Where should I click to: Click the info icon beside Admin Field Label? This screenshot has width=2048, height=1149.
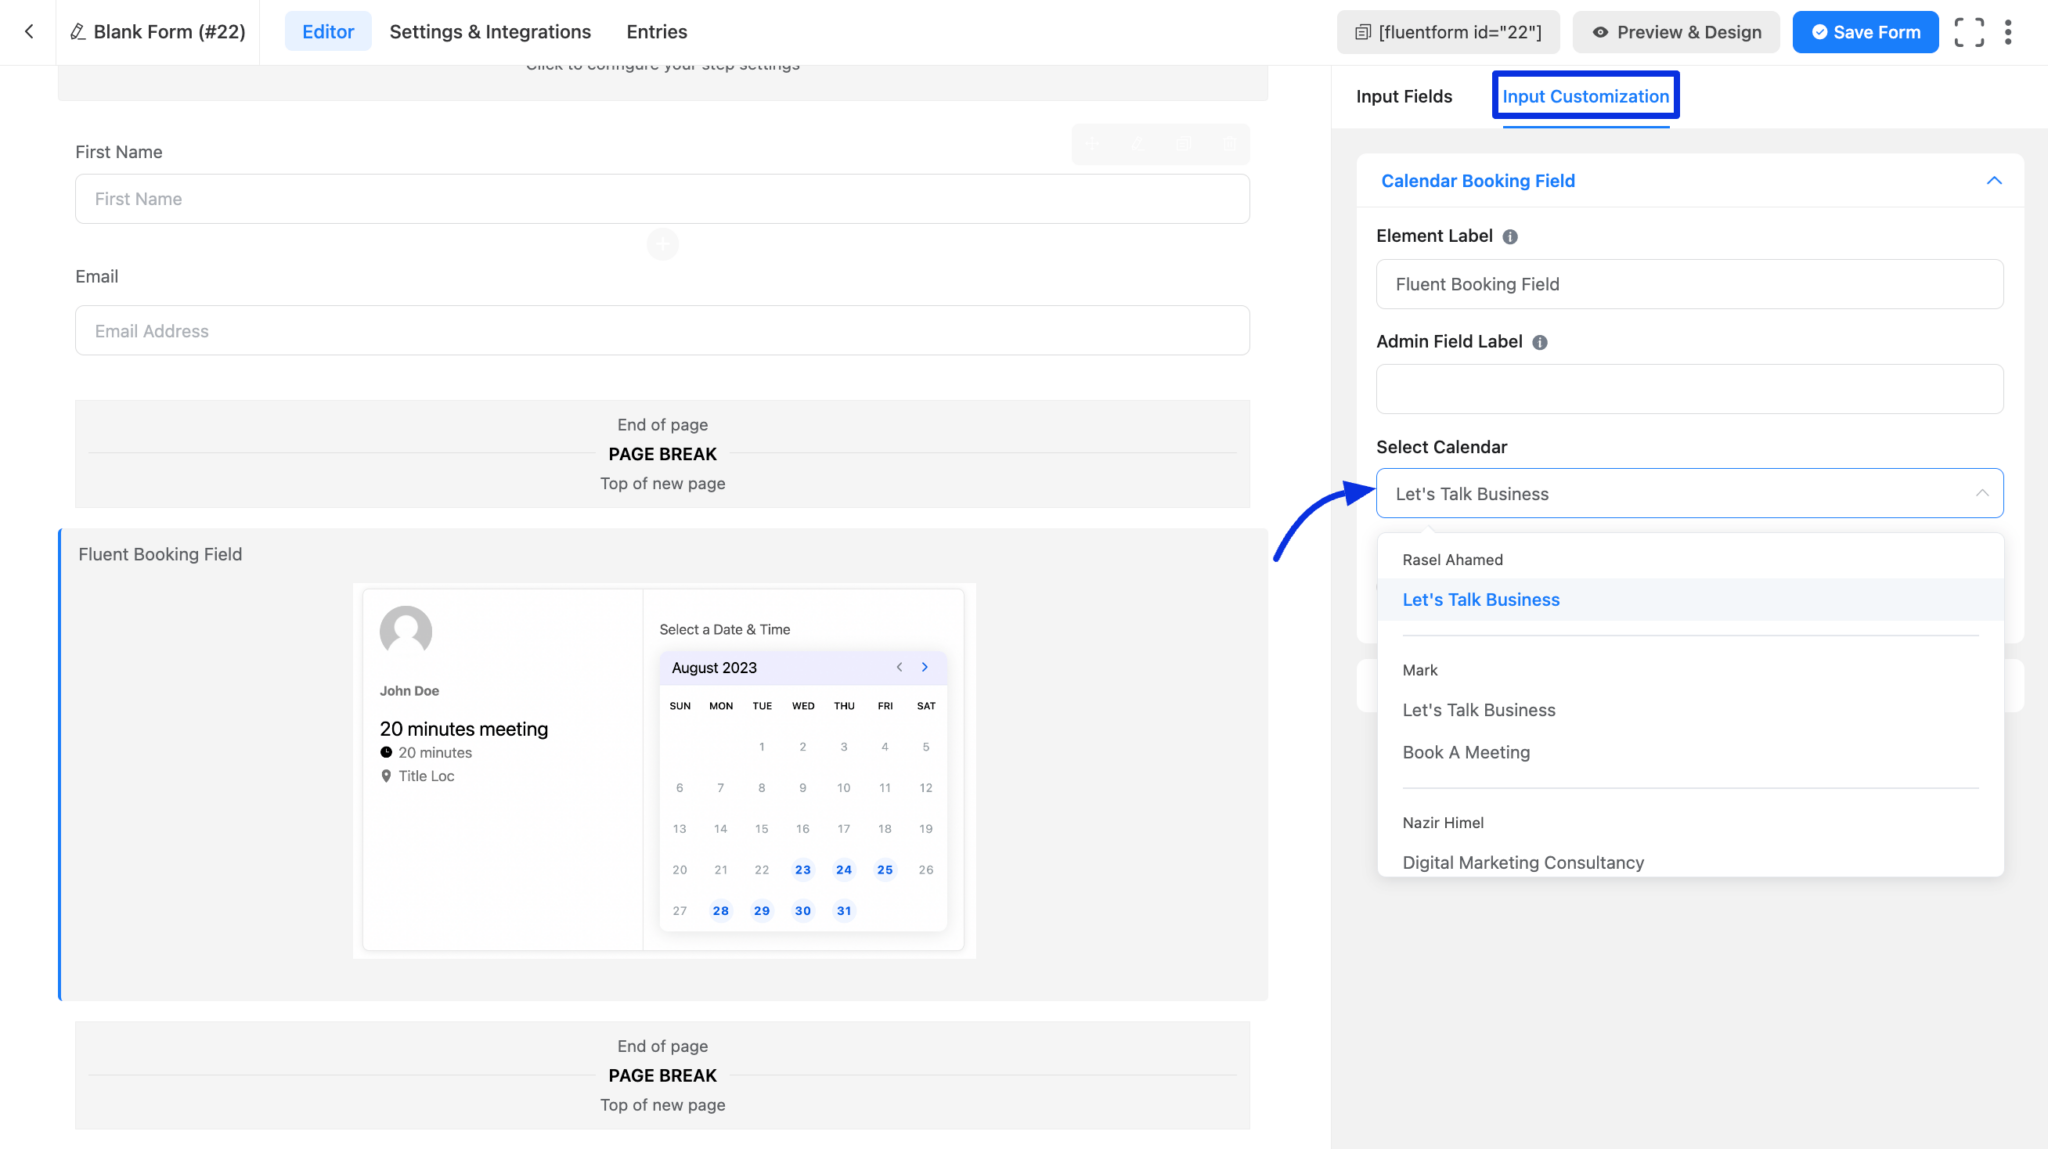[x=1540, y=341]
